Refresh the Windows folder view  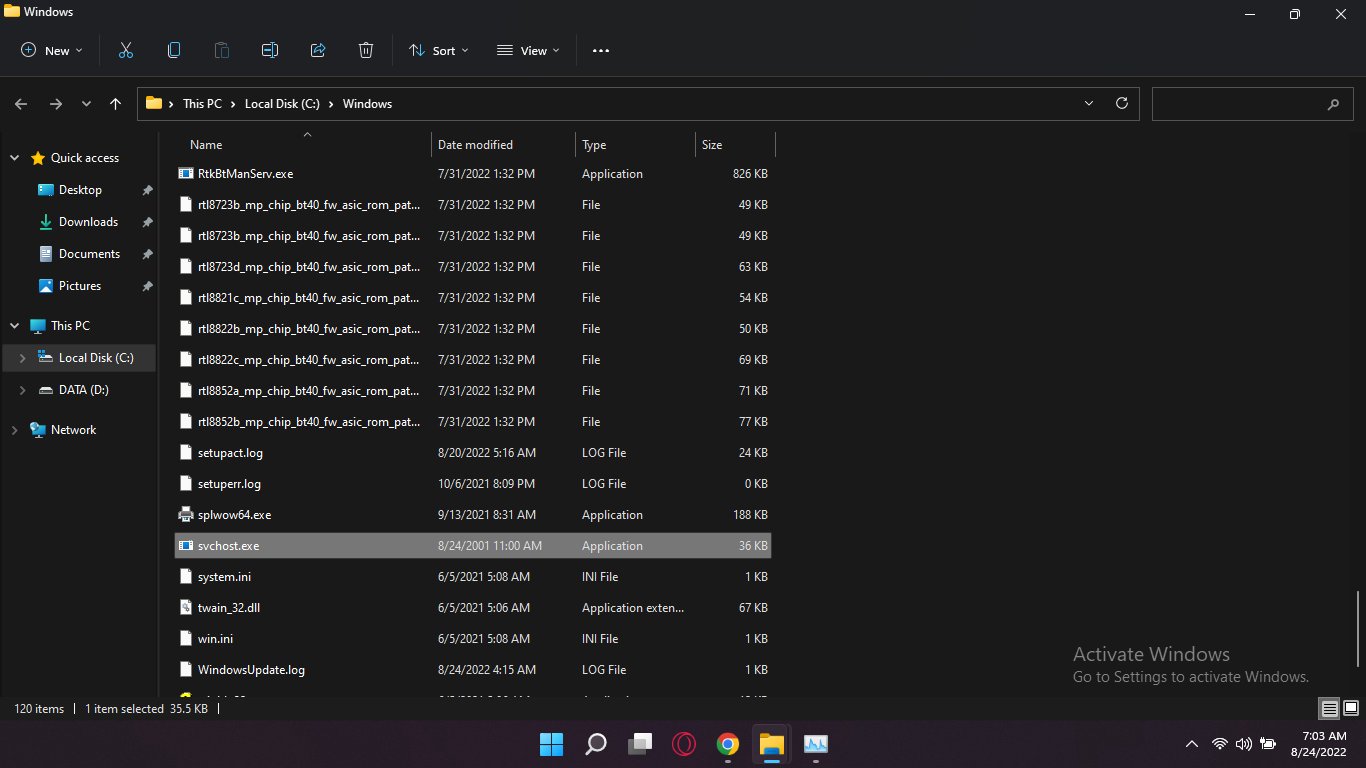(x=1122, y=103)
